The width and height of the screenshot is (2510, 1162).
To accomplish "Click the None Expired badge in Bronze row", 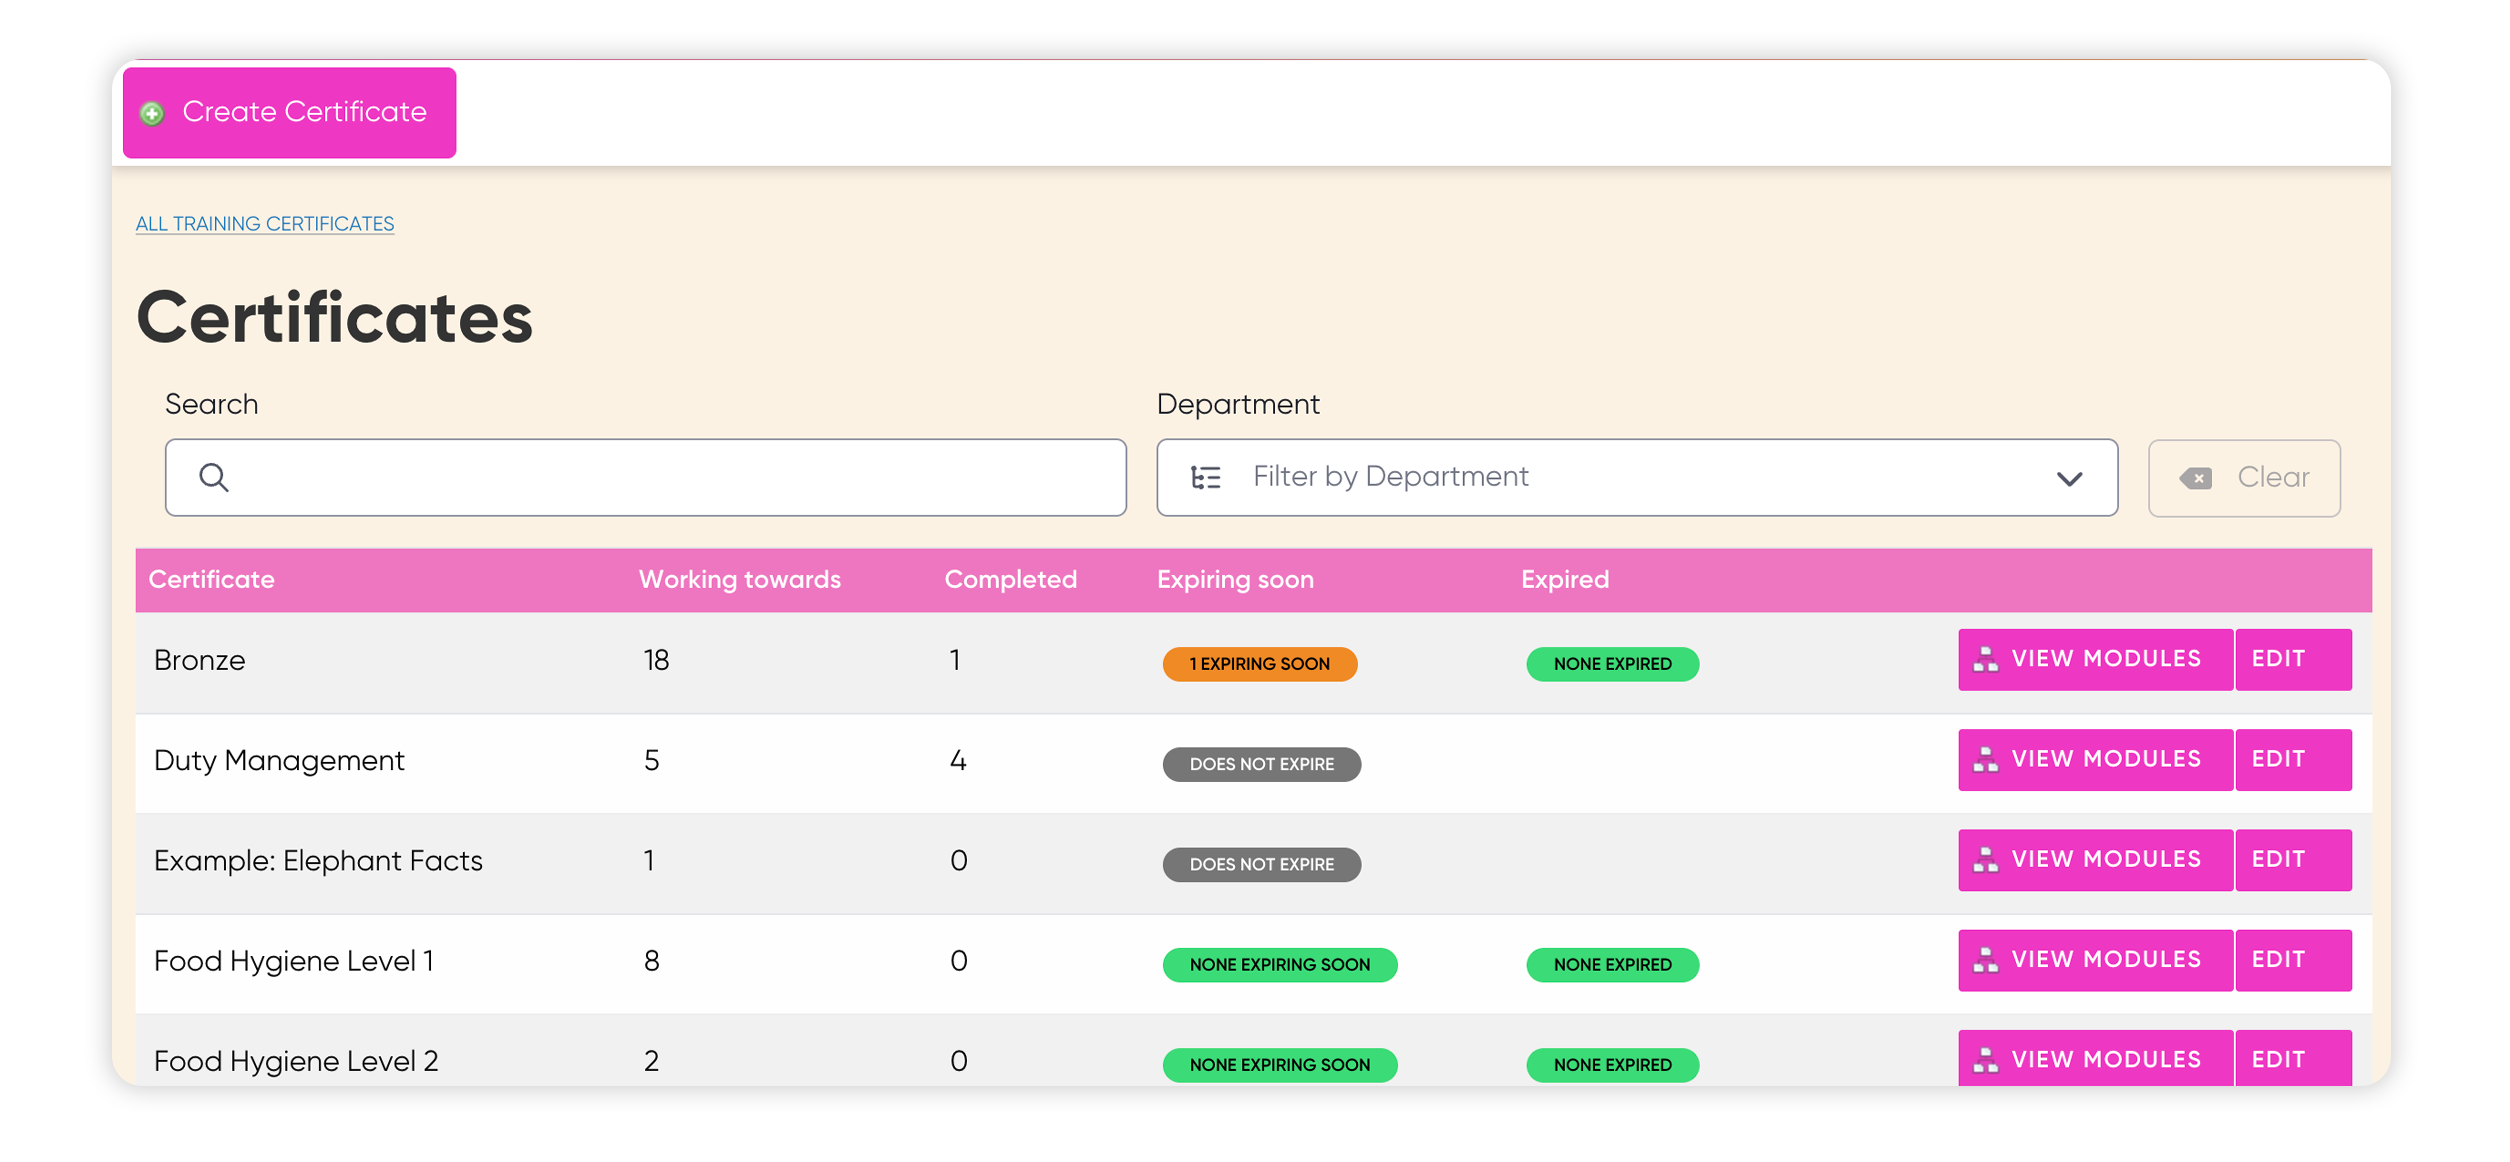I will point(1612,664).
